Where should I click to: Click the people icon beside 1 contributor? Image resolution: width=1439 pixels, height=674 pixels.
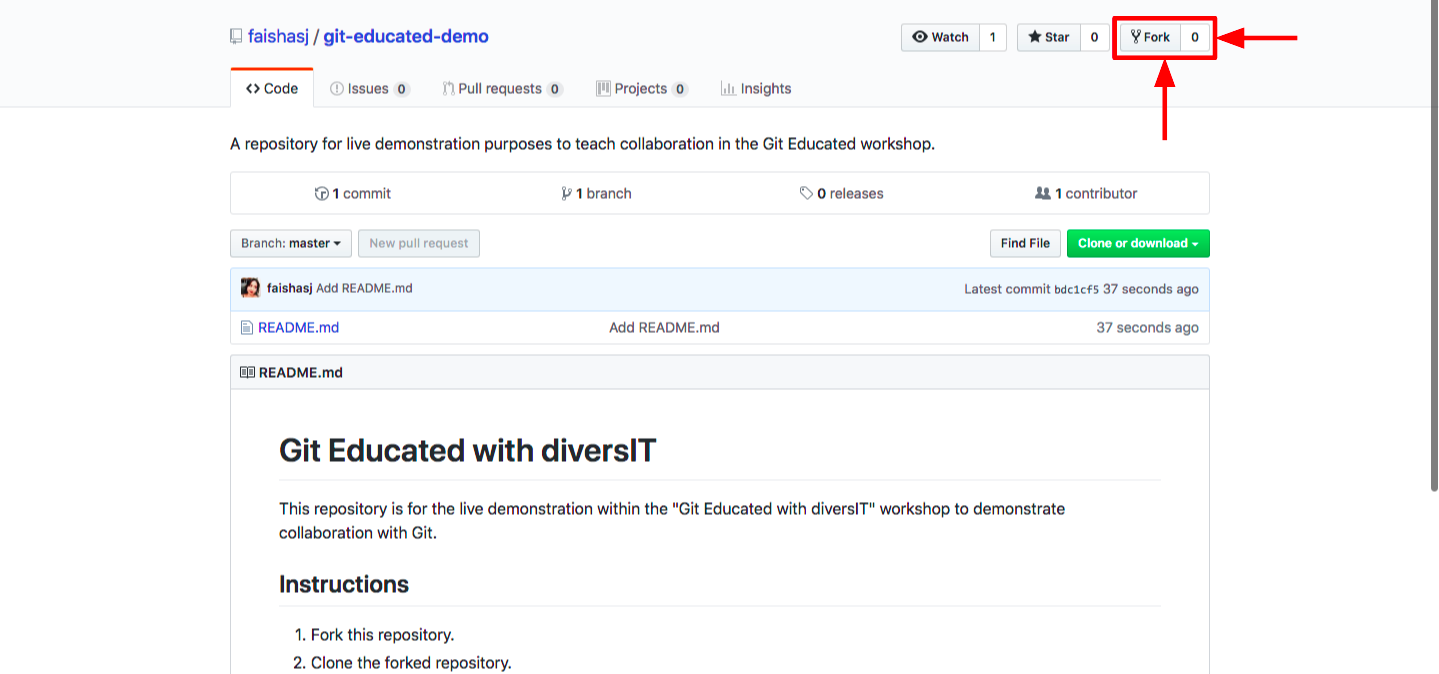(x=1043, y=193)
